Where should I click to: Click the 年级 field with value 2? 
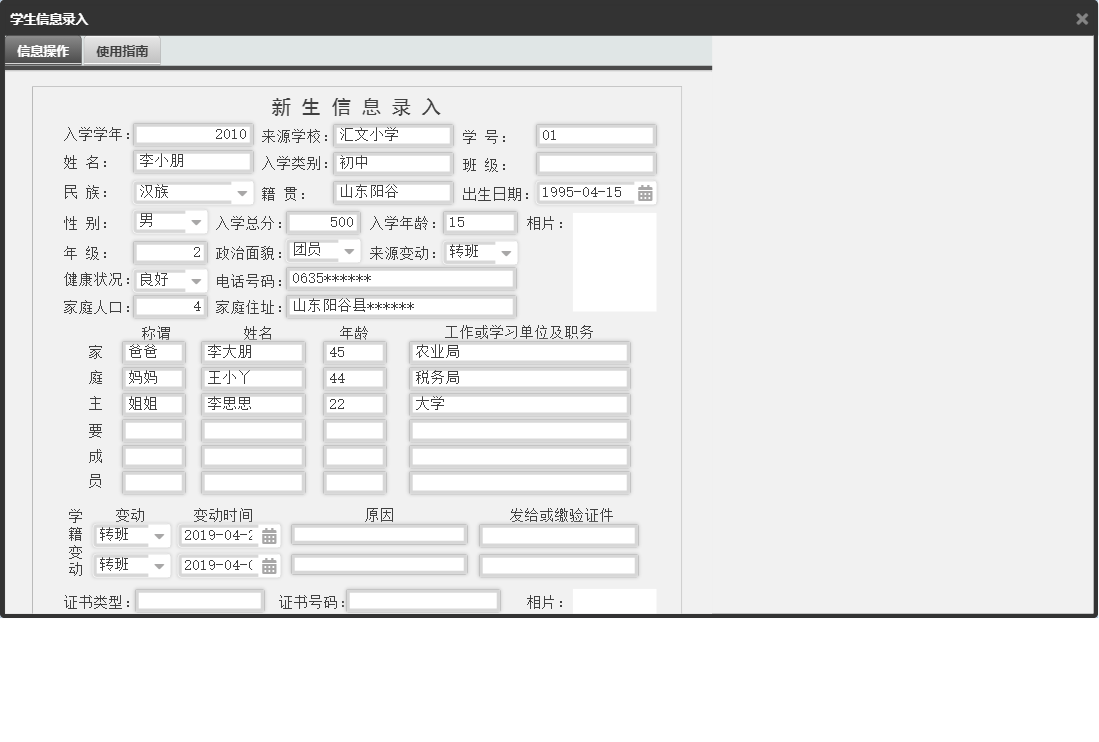(170, 252)
